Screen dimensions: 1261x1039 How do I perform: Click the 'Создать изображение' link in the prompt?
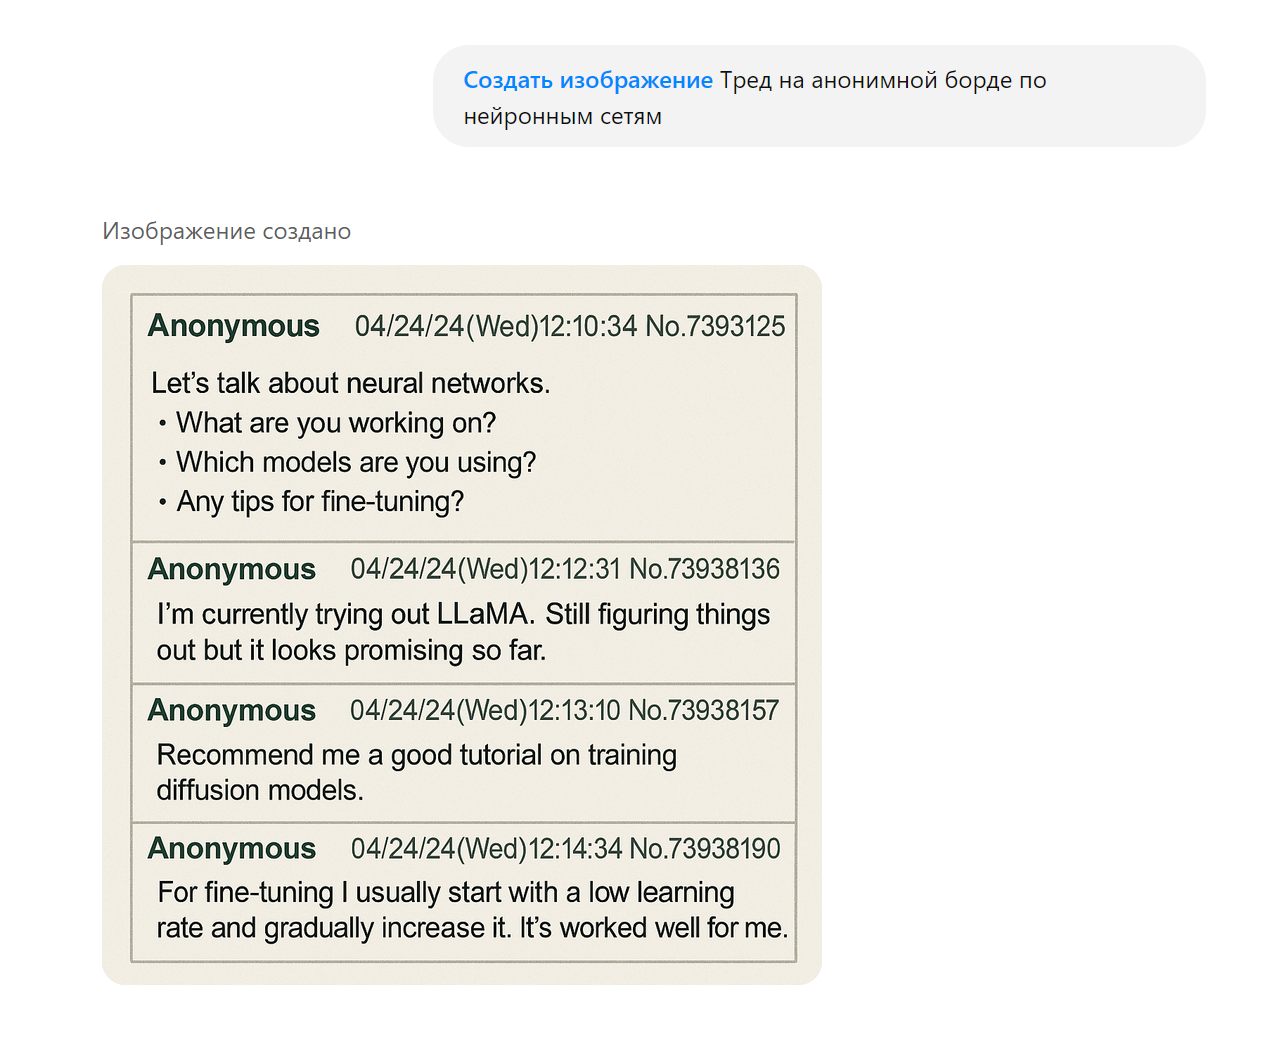coord(588,80)
